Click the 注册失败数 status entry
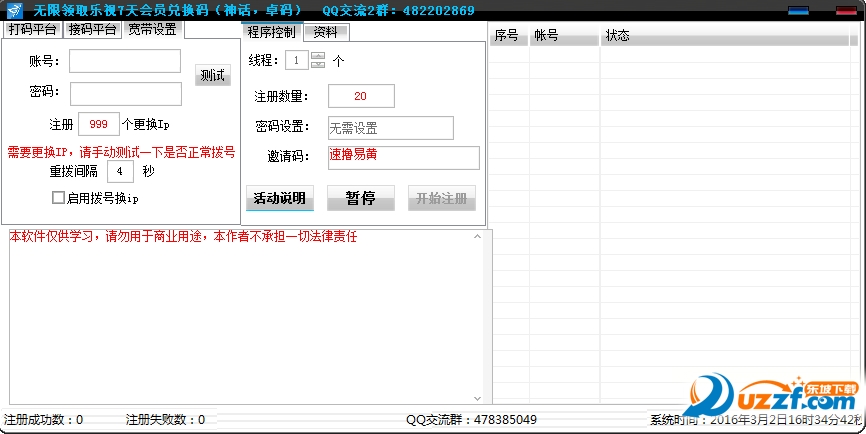866x434 pixels. pos(165,420)
